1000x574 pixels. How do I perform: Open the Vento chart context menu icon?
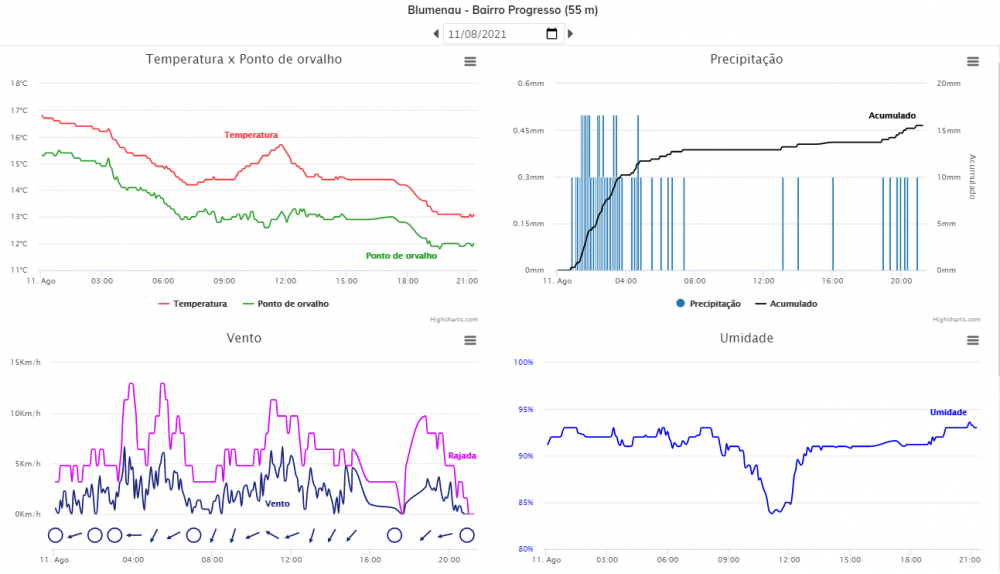click(470, 341)
